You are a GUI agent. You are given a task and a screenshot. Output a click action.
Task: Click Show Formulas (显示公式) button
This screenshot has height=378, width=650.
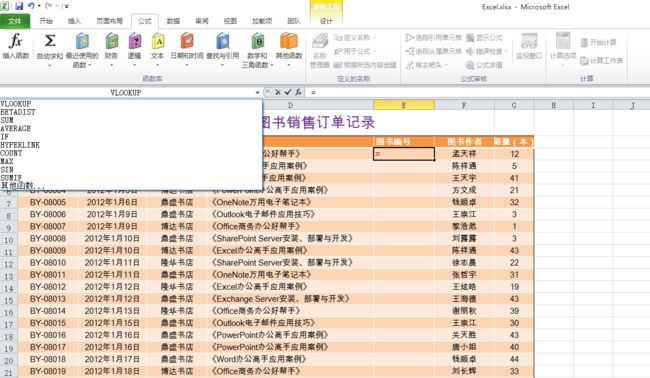(484, 38)
